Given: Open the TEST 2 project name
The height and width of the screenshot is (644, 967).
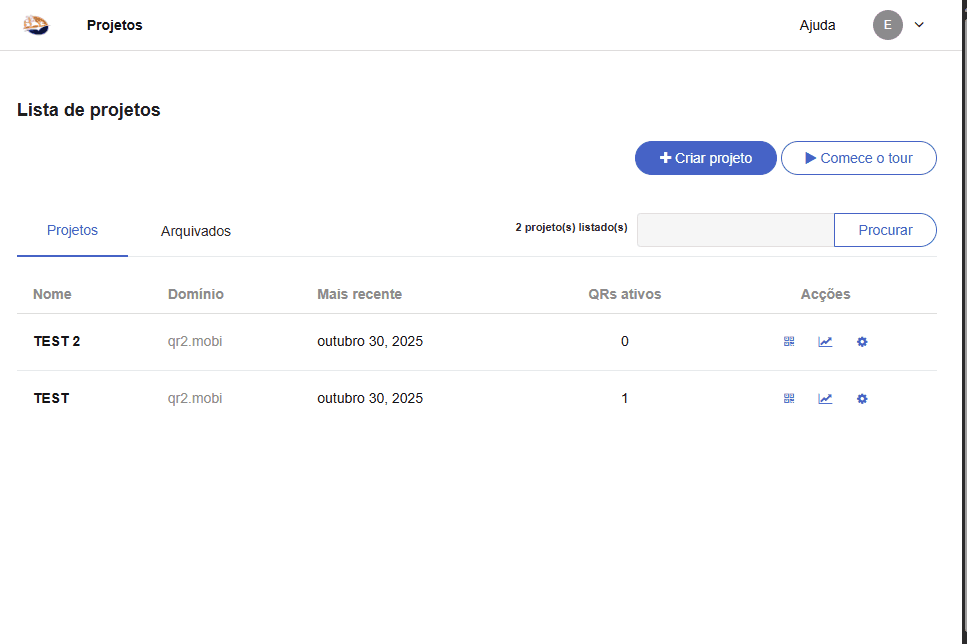Looking at the screenshot, I should click(57, 341).
